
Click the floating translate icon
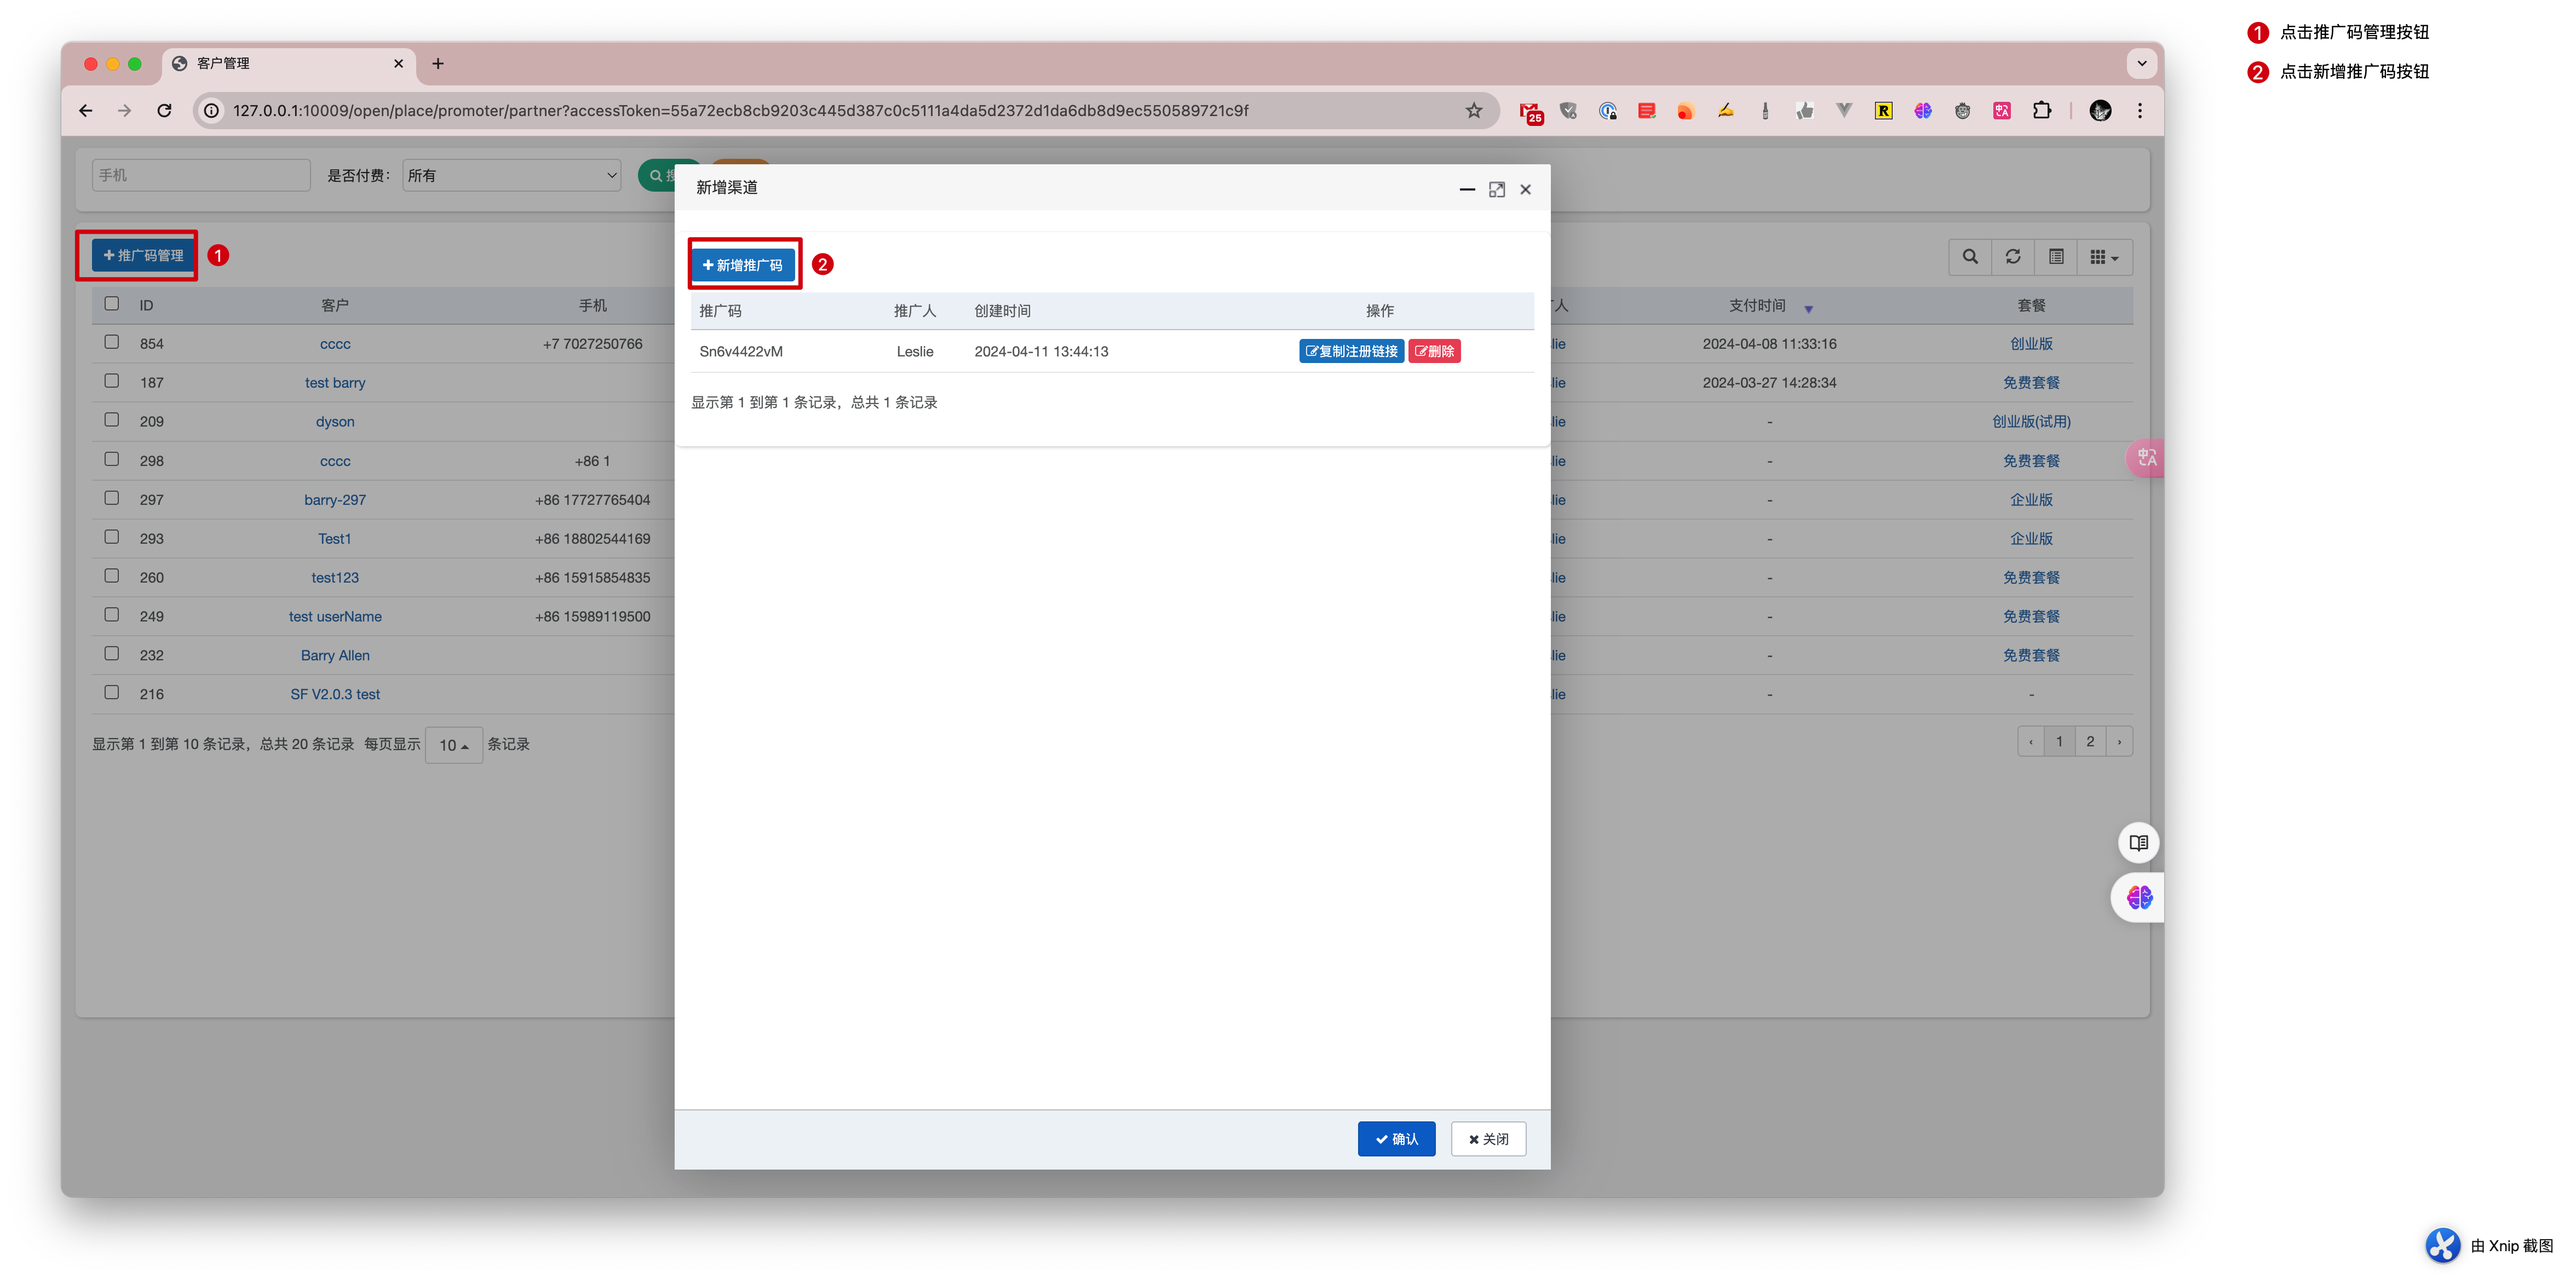pos(2146,459)
